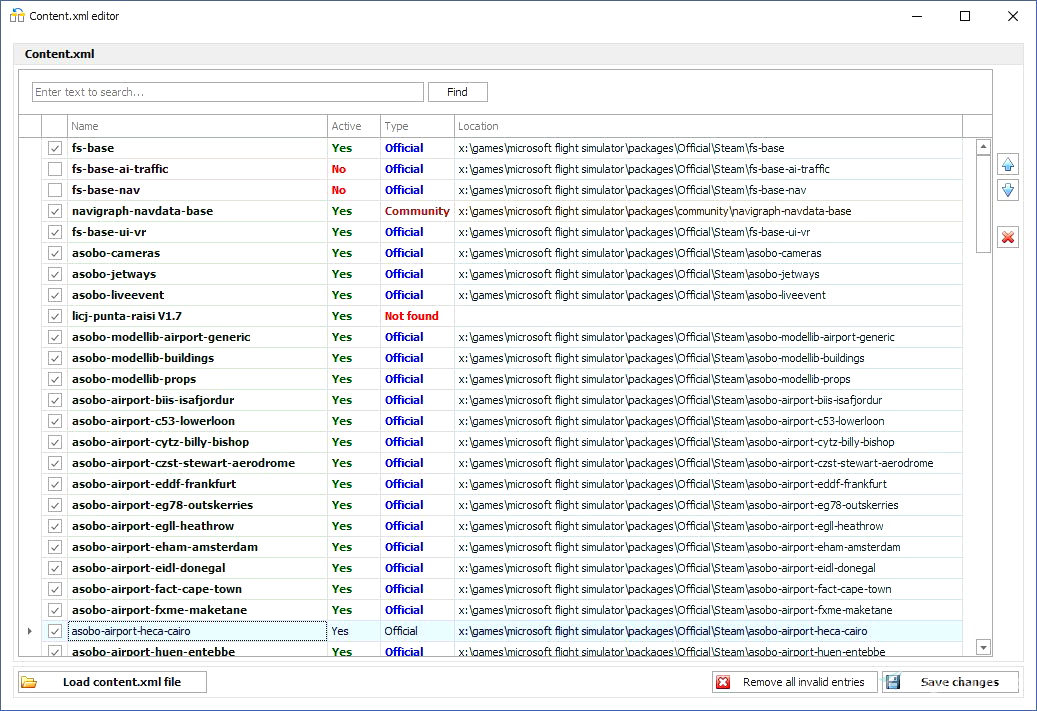Image resolution: width=1037 pixels, height=711 pixels.
Task: Click the Content.xml editor app icon in title bar
Action: point(17,16)
